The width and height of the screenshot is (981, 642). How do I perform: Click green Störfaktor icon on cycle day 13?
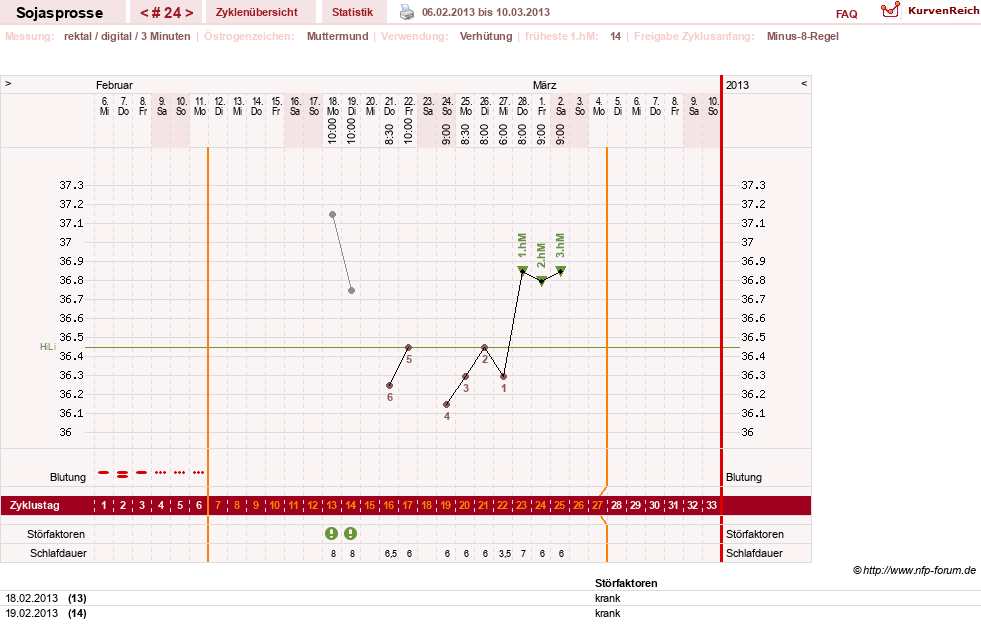coord(332,534)
